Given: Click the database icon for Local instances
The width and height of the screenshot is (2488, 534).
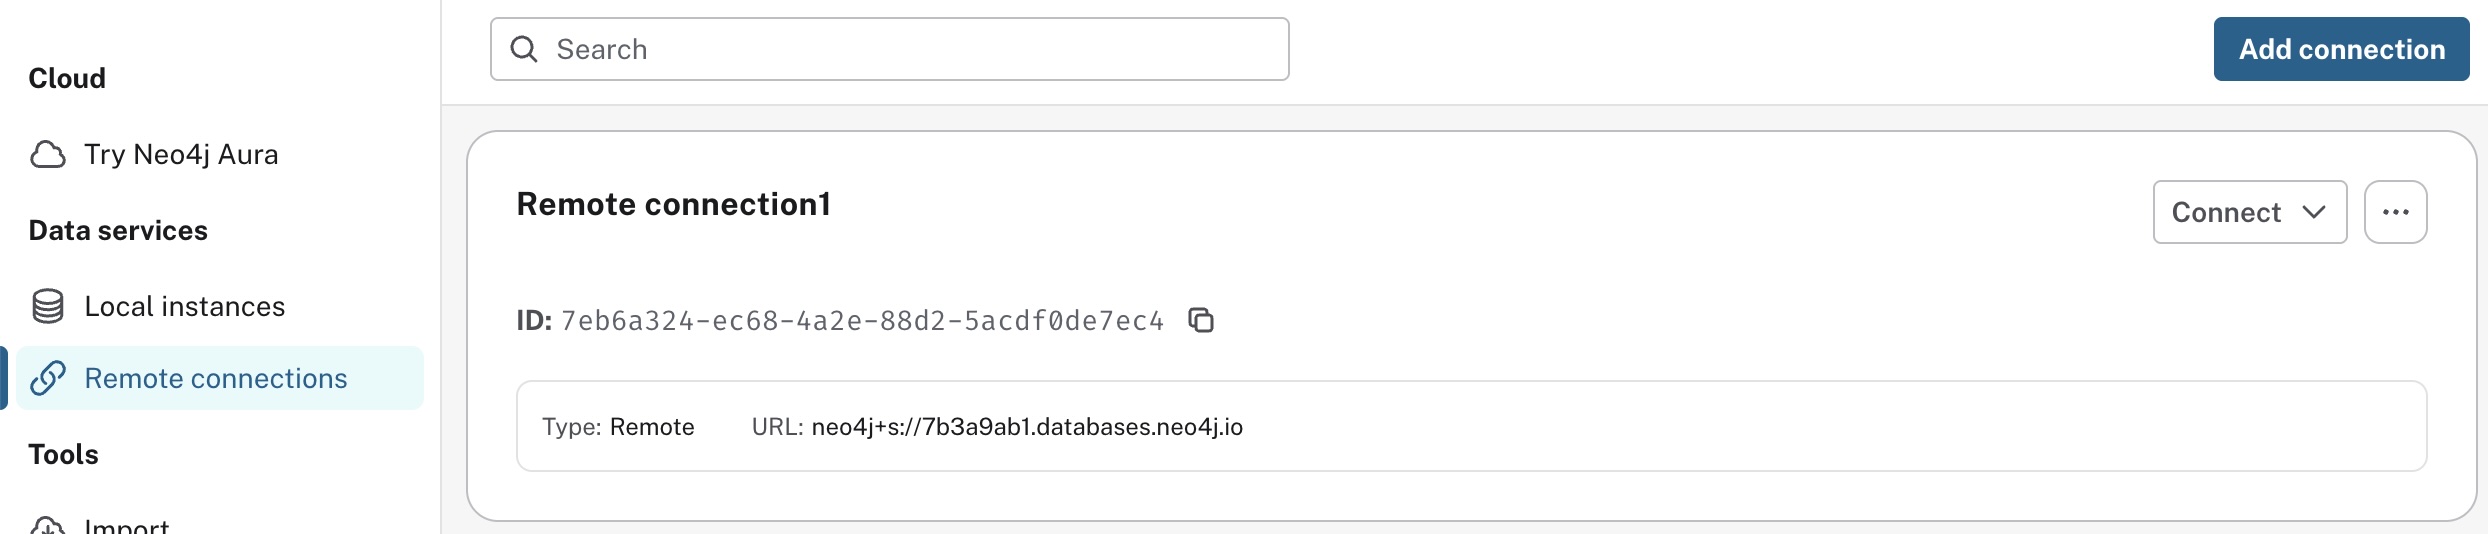Looking at the screenshot, I should (x=48, y=306).
